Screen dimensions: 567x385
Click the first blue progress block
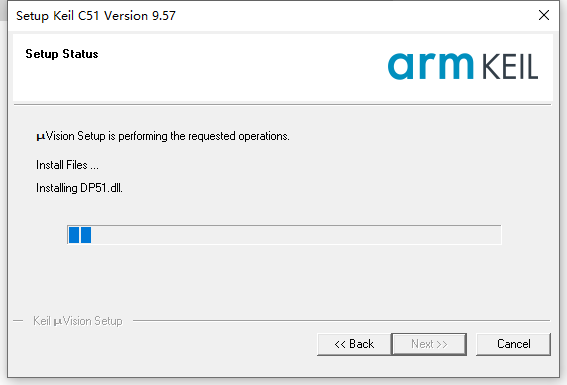[x=74, y=235]
